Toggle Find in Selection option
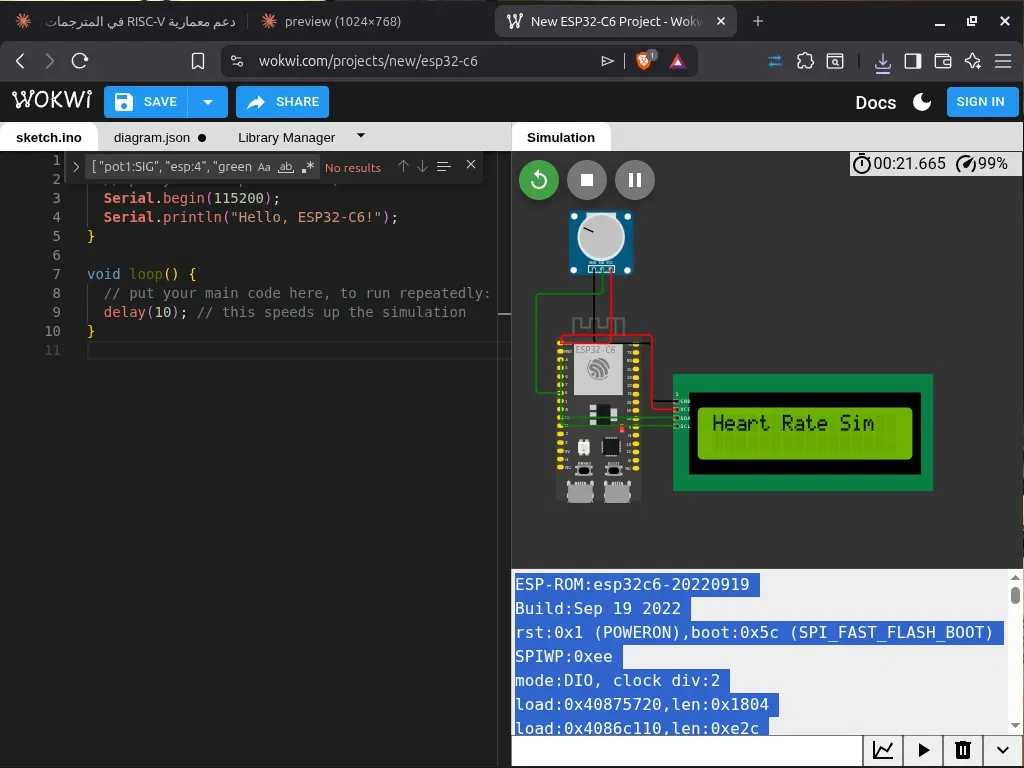Screen dimensions: 1024x768 443,167
